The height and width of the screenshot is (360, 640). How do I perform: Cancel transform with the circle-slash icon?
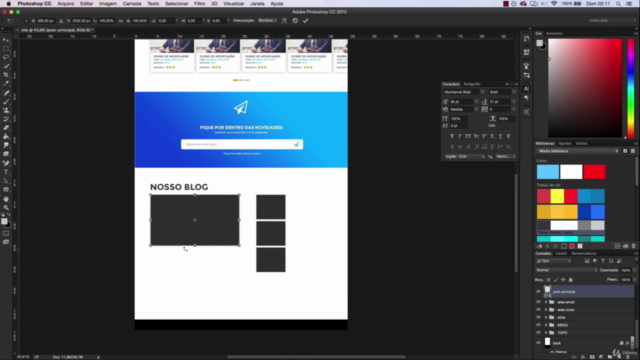tap(295, 21)
